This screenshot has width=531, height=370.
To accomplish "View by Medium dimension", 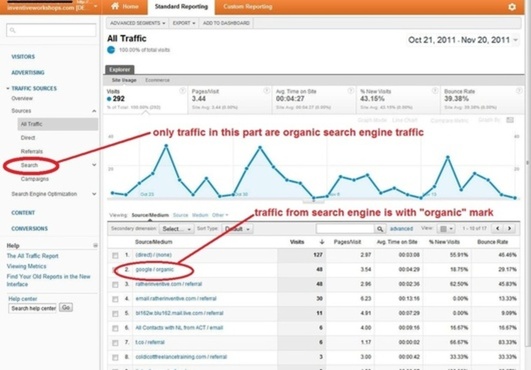I will tap(200, 215).
